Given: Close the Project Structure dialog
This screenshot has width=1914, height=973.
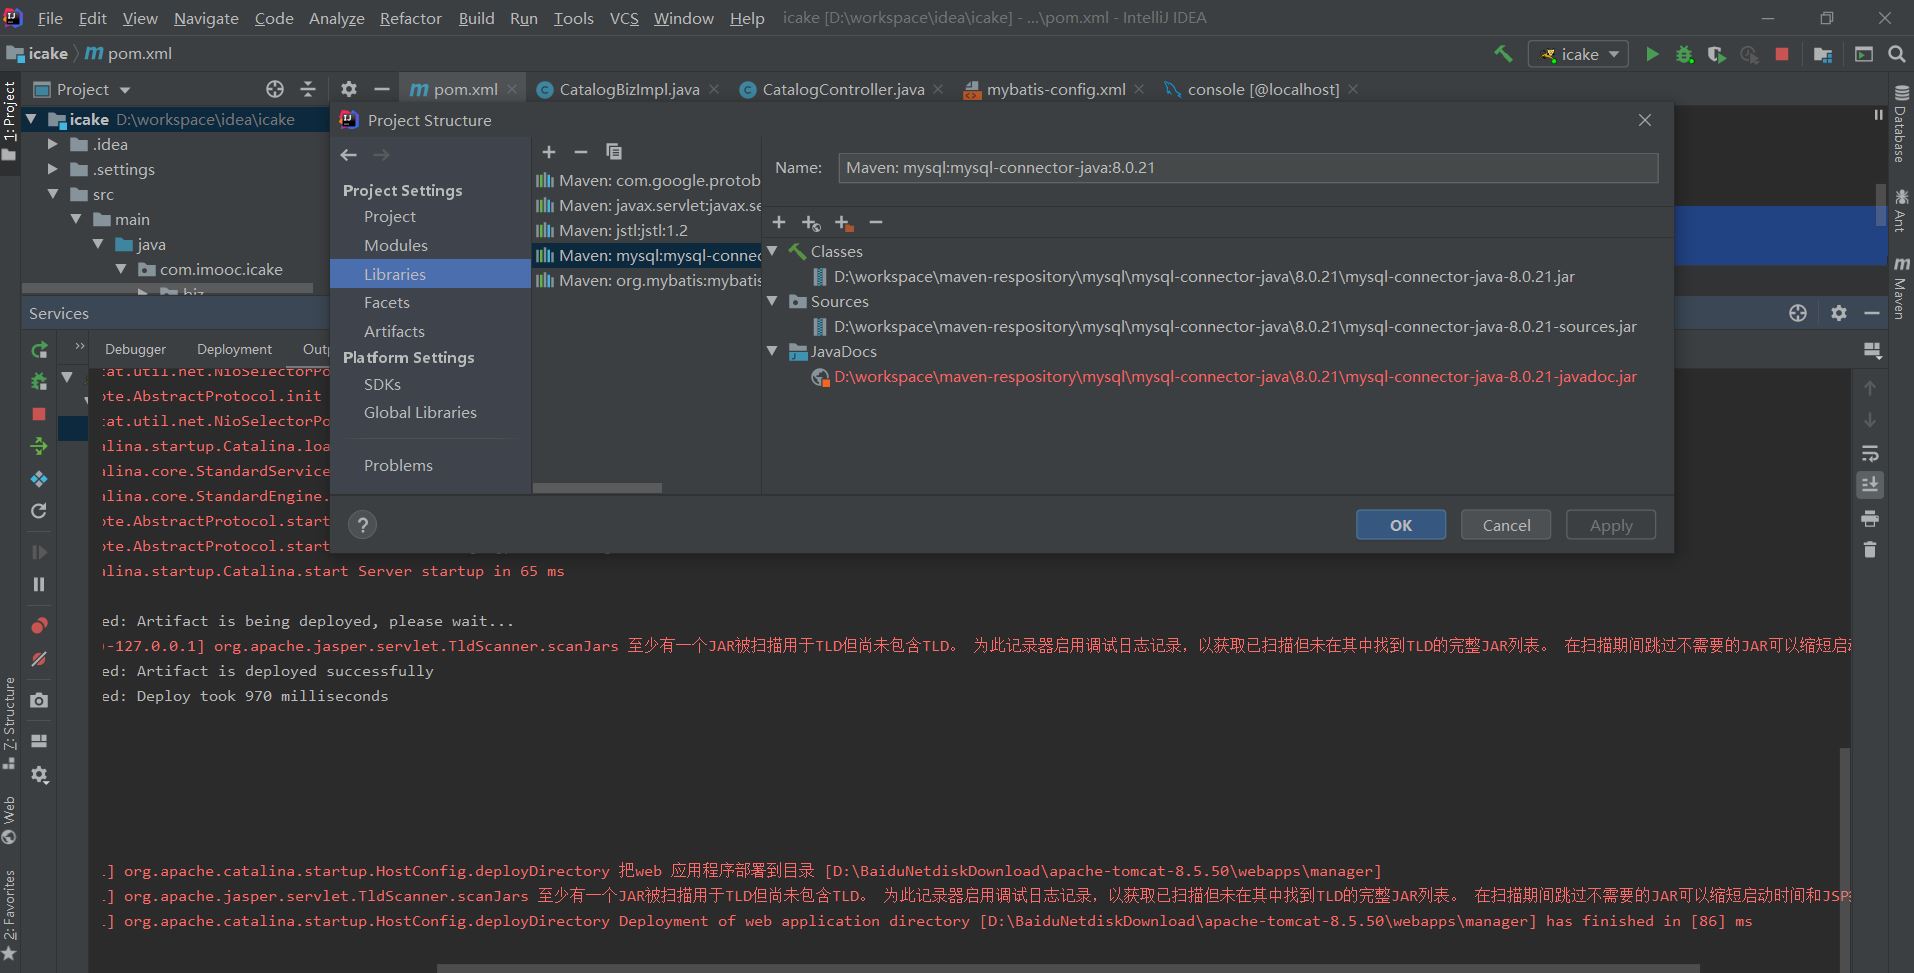Looking at the screenshot, I should point(1644,120).
